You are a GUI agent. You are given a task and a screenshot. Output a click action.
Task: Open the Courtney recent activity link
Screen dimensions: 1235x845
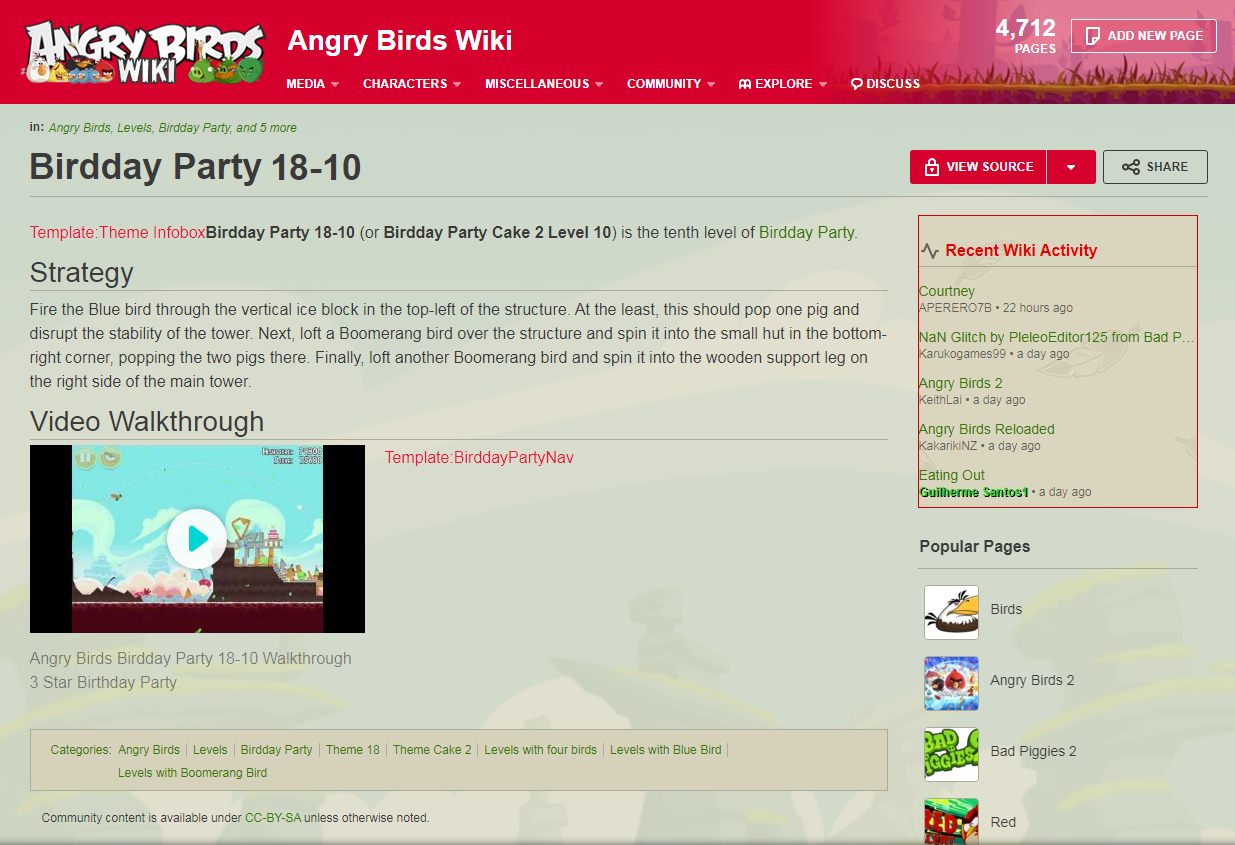tap(947, 291)
